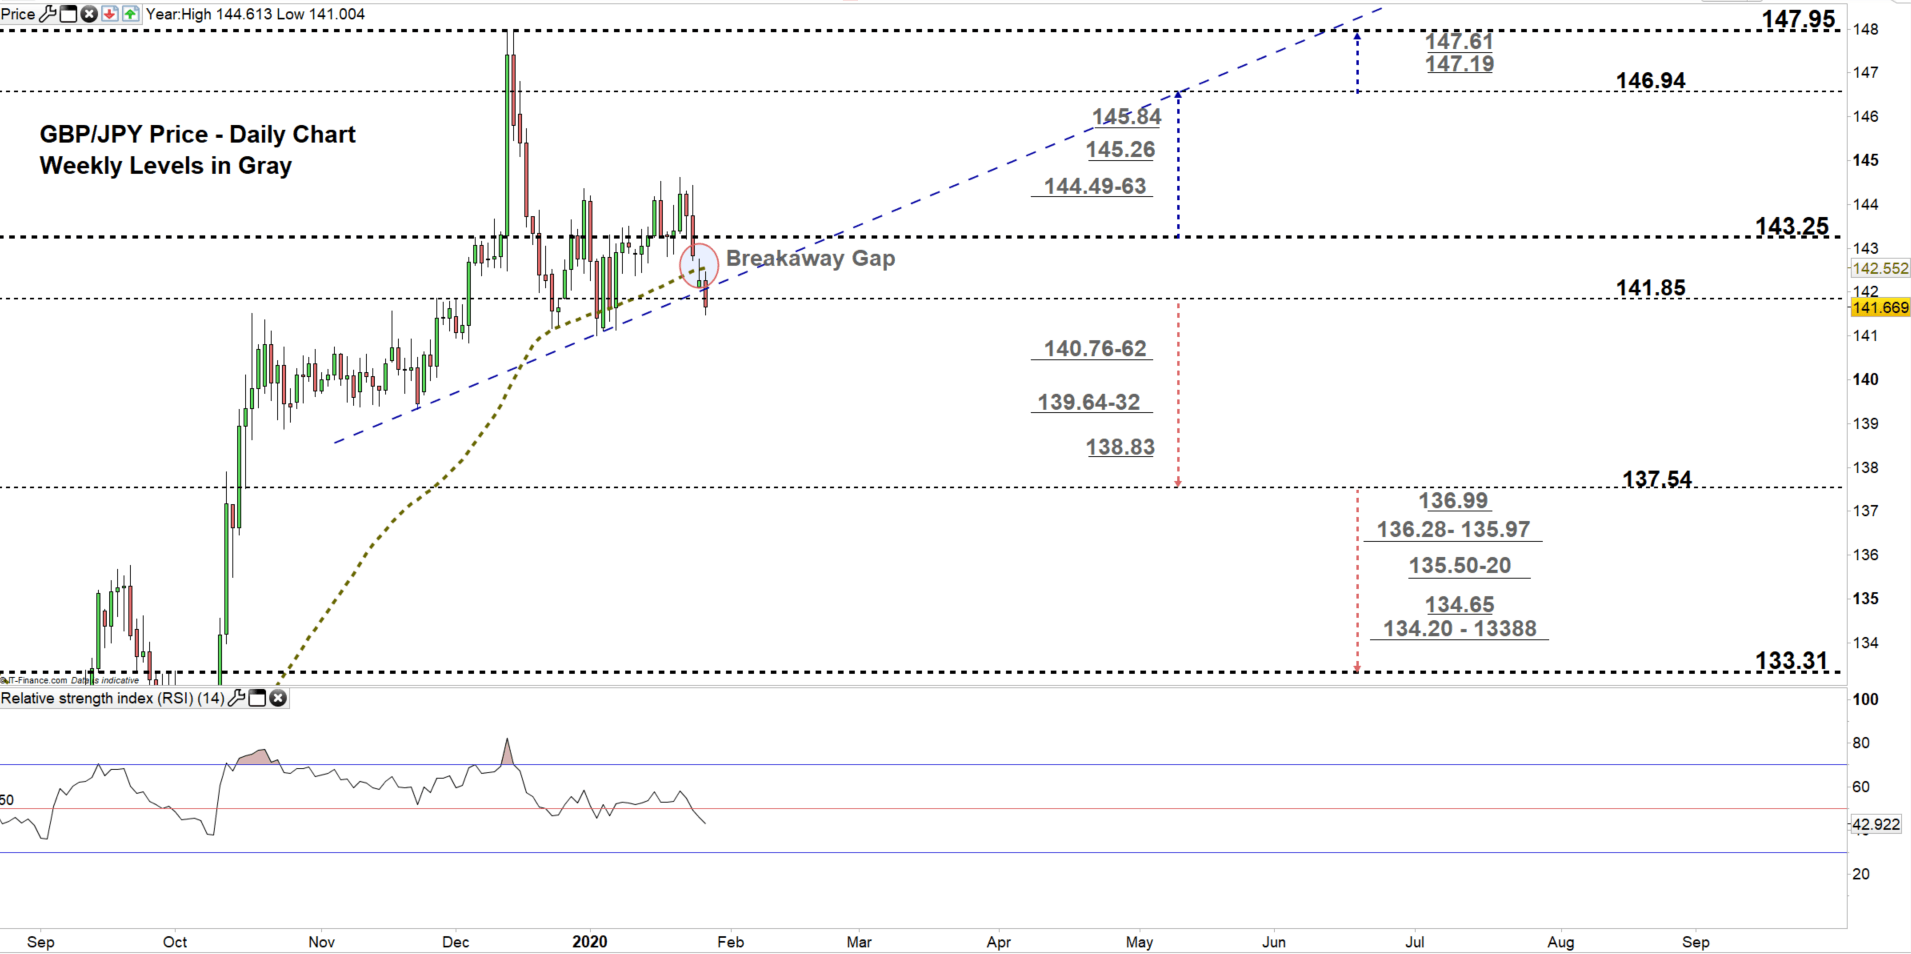Click the weekly level 138.83

pyautogui.click(x=1120, y=447)
